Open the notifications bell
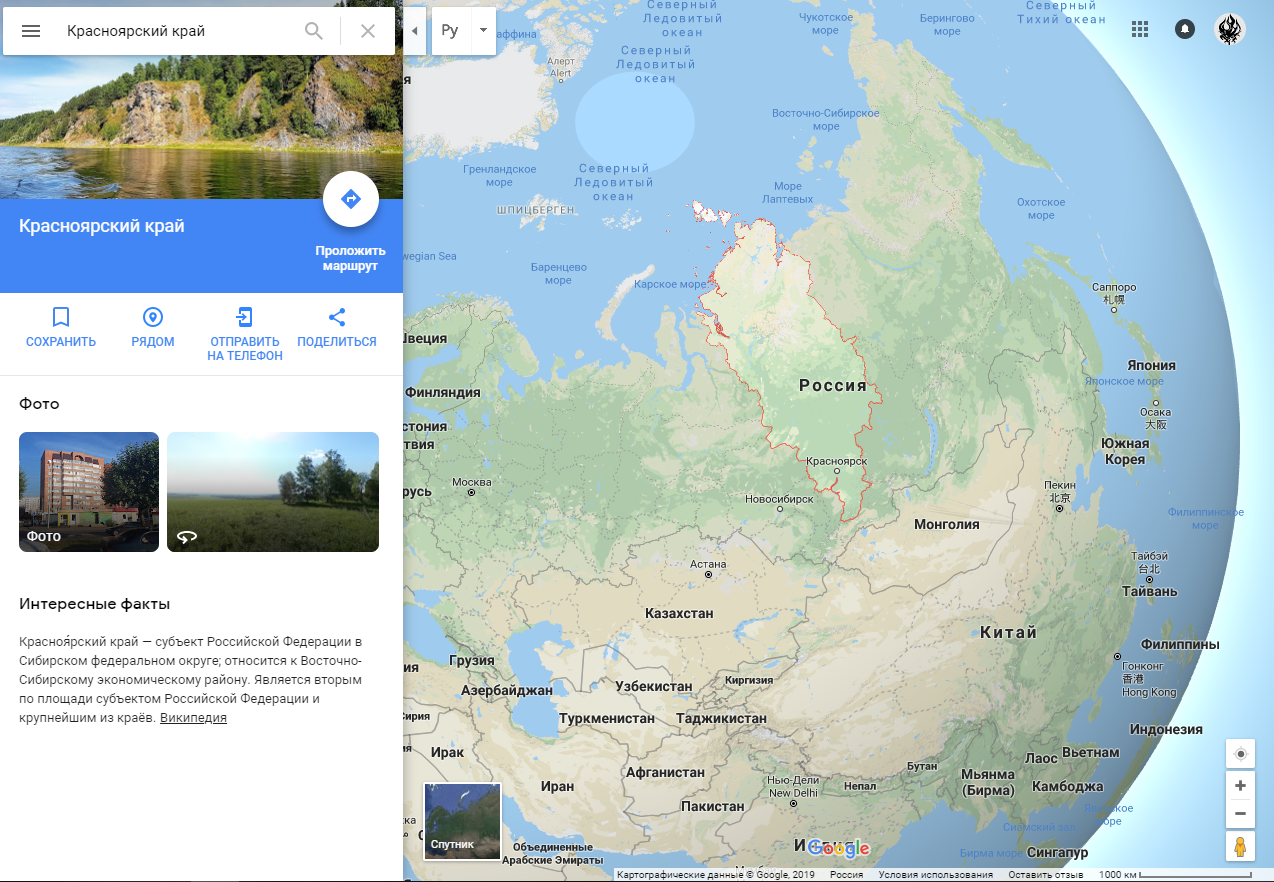This screenshot has width=1274, height=882. pyautogui.click(x=1185, y=29)
